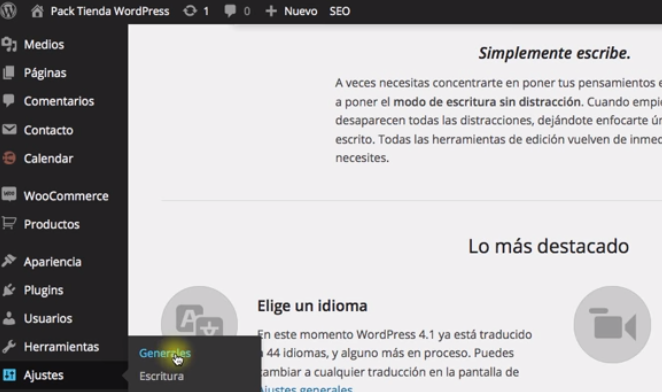Open Productos in the sidebar
662x392 pixels.
point(52,224)
